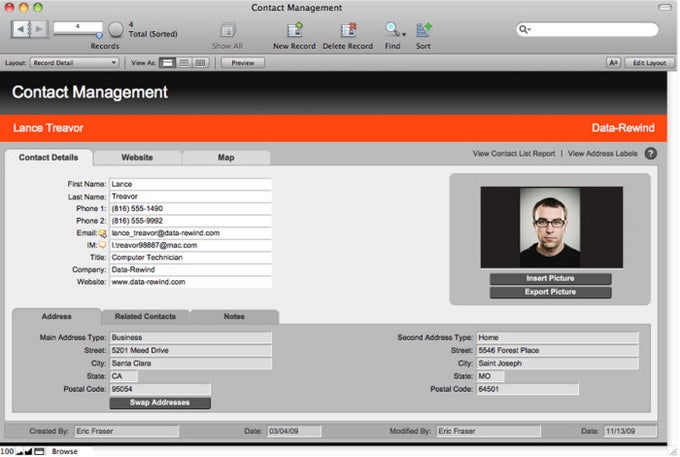680x457 pixels.
Task: Switch to Form view in View As
Action: click(x=168, y=63)
